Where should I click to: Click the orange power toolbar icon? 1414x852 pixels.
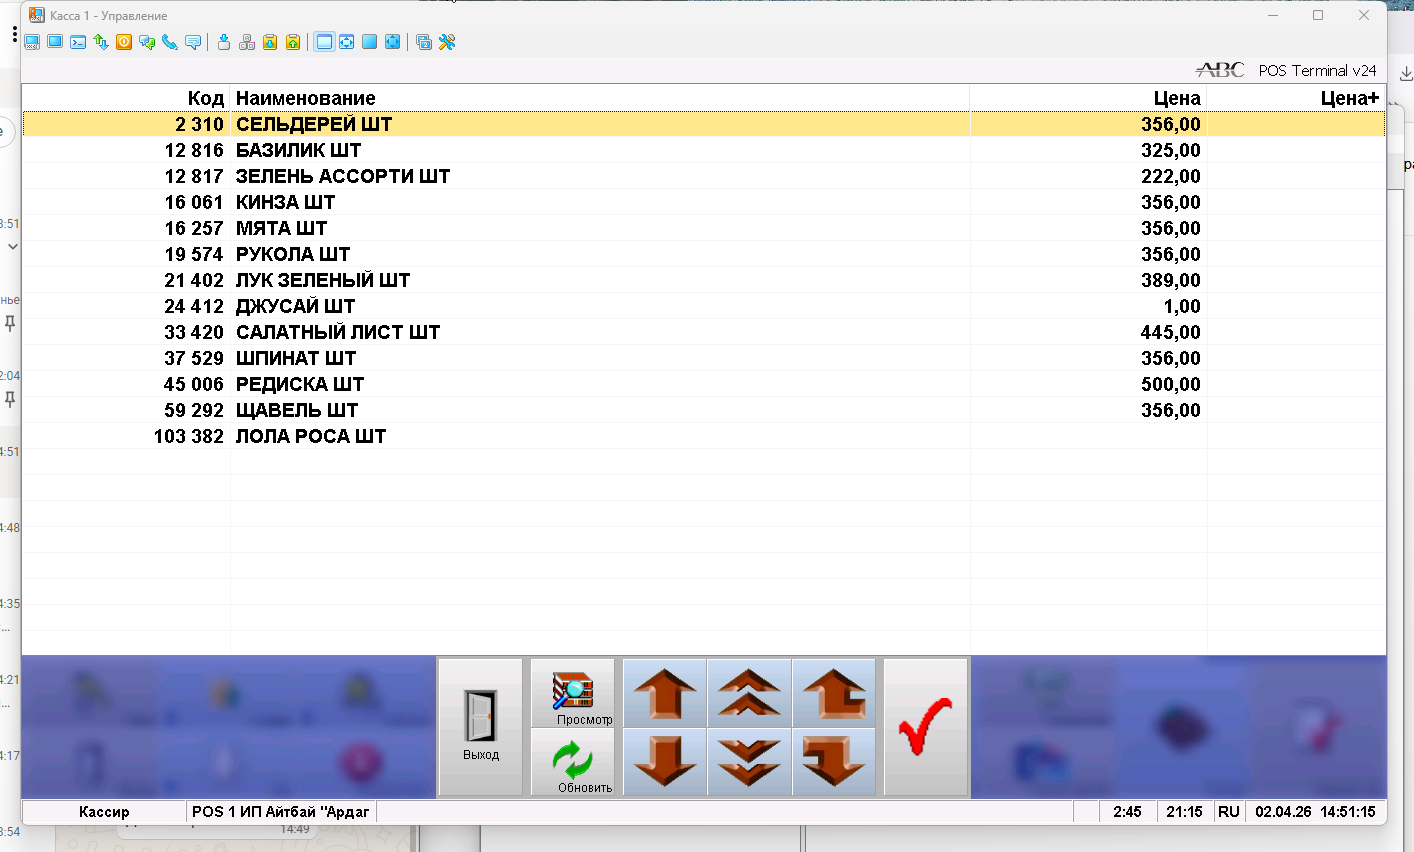[124, 42]
